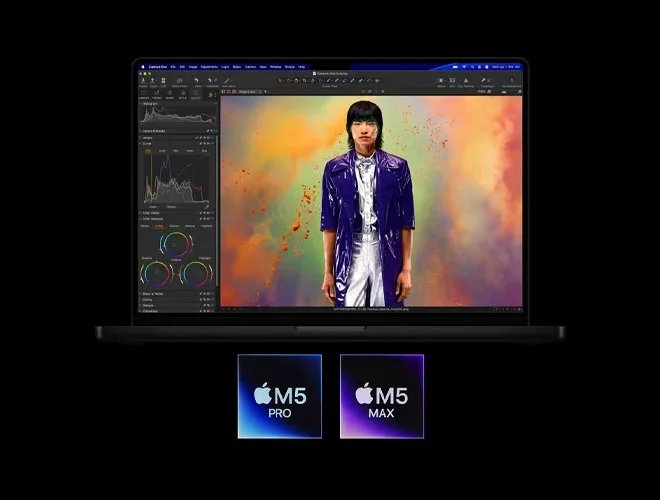Screen dimensions: 660x500
Task: Open the Style tool tab
Action: [183, 95]
